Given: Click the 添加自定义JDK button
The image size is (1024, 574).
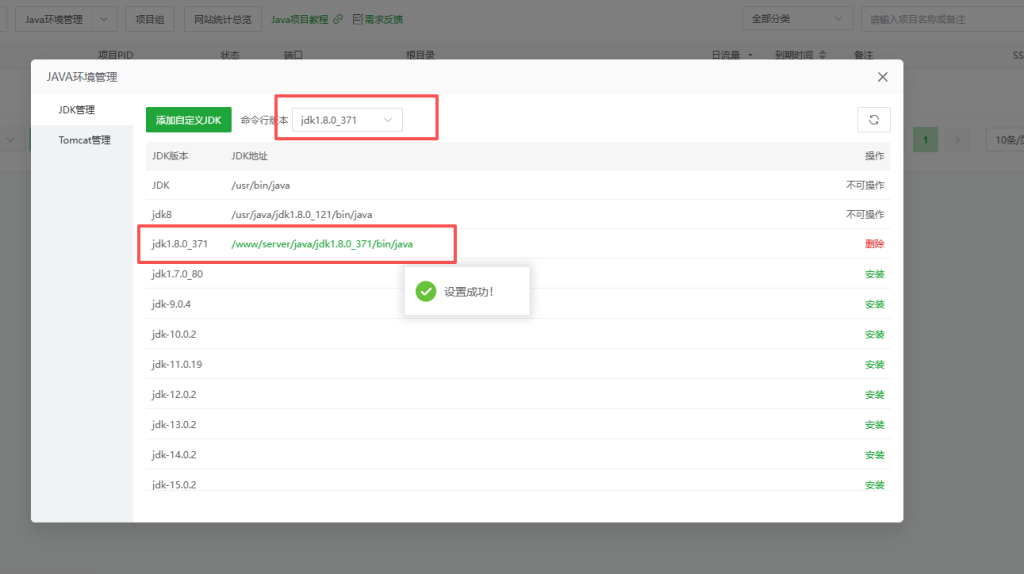Looking at the screenshot, I should click(189, 120).
